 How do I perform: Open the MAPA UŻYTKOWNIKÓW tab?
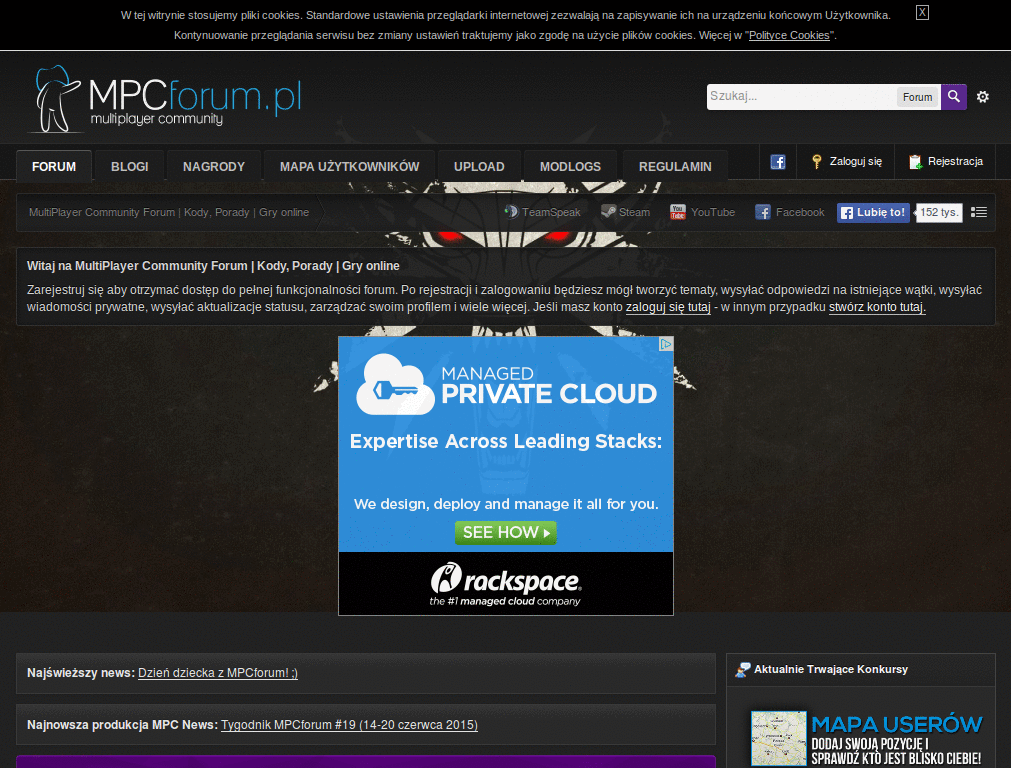point(349,167)
